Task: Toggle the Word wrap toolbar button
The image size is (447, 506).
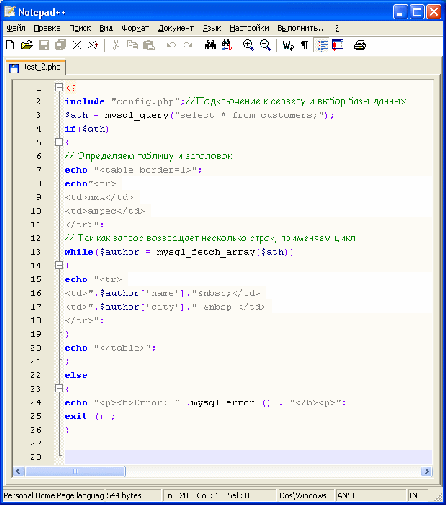Action: [288, 45]
